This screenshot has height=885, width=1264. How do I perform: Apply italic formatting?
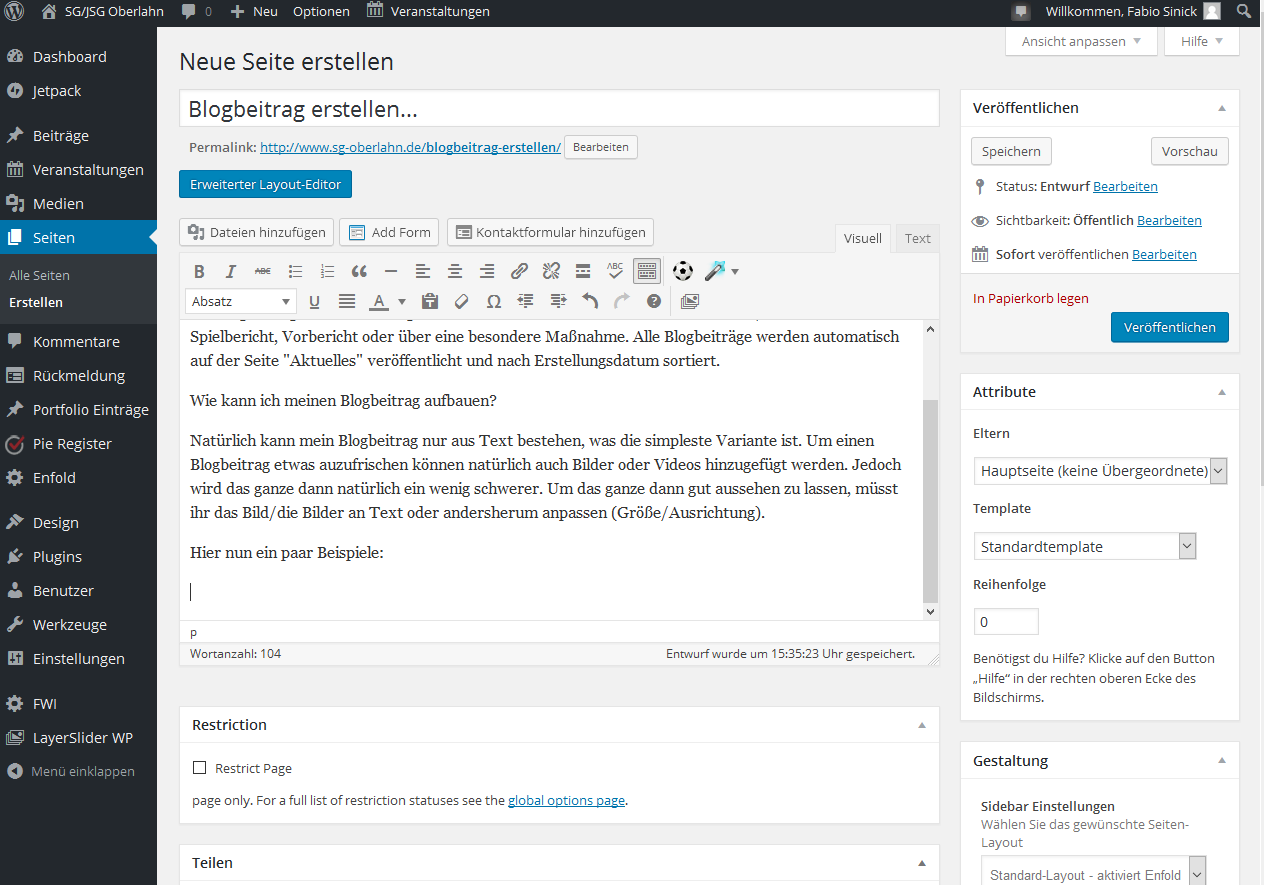231,270
